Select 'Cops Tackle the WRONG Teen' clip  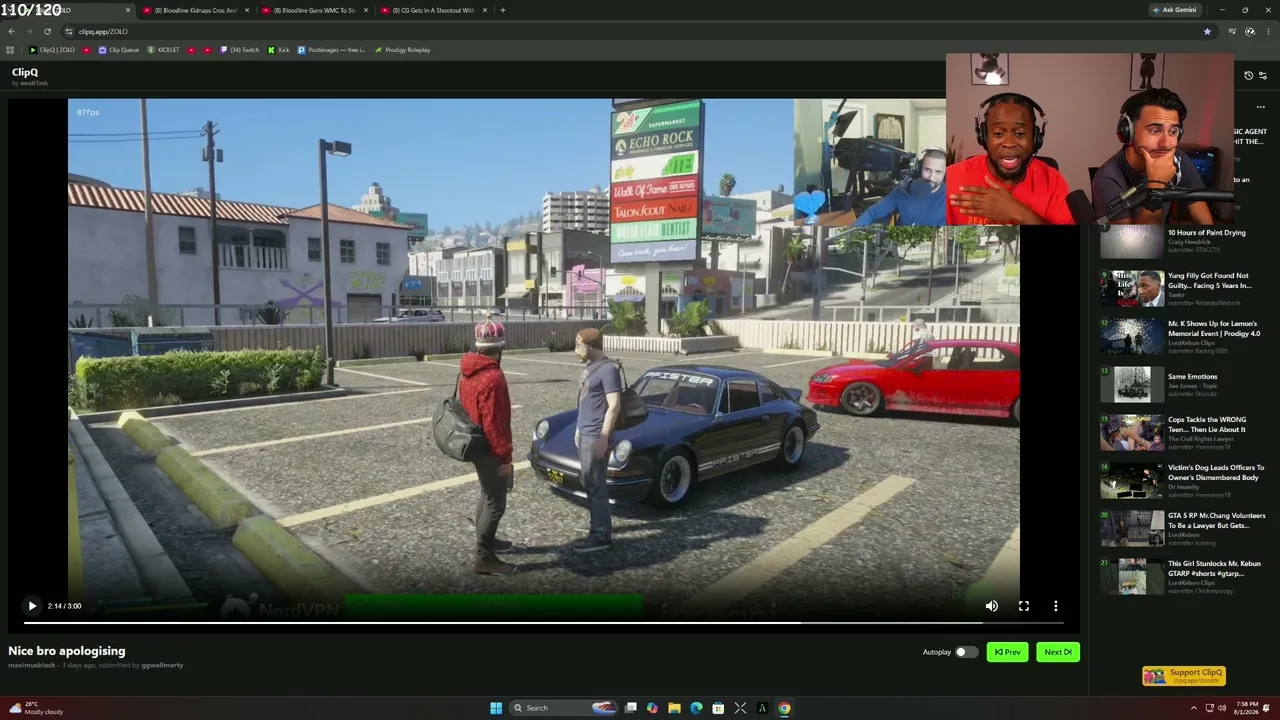point(1206,424)
